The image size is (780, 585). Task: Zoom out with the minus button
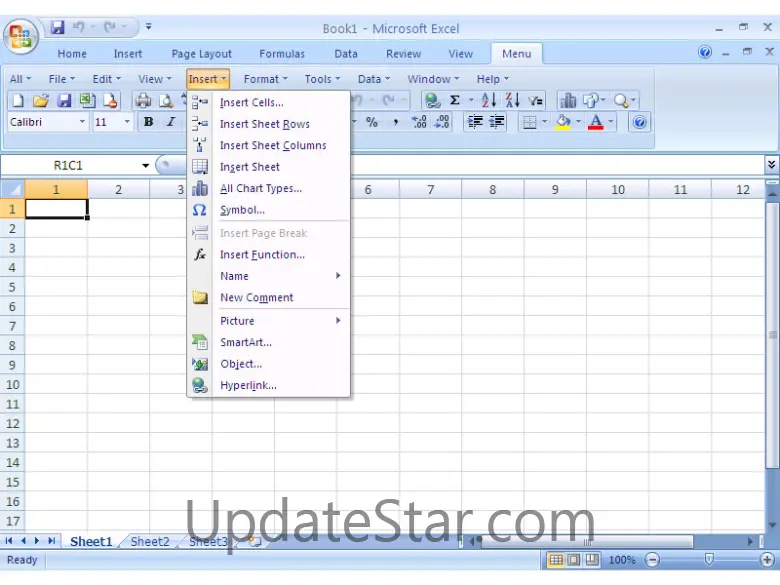[652, 560]
